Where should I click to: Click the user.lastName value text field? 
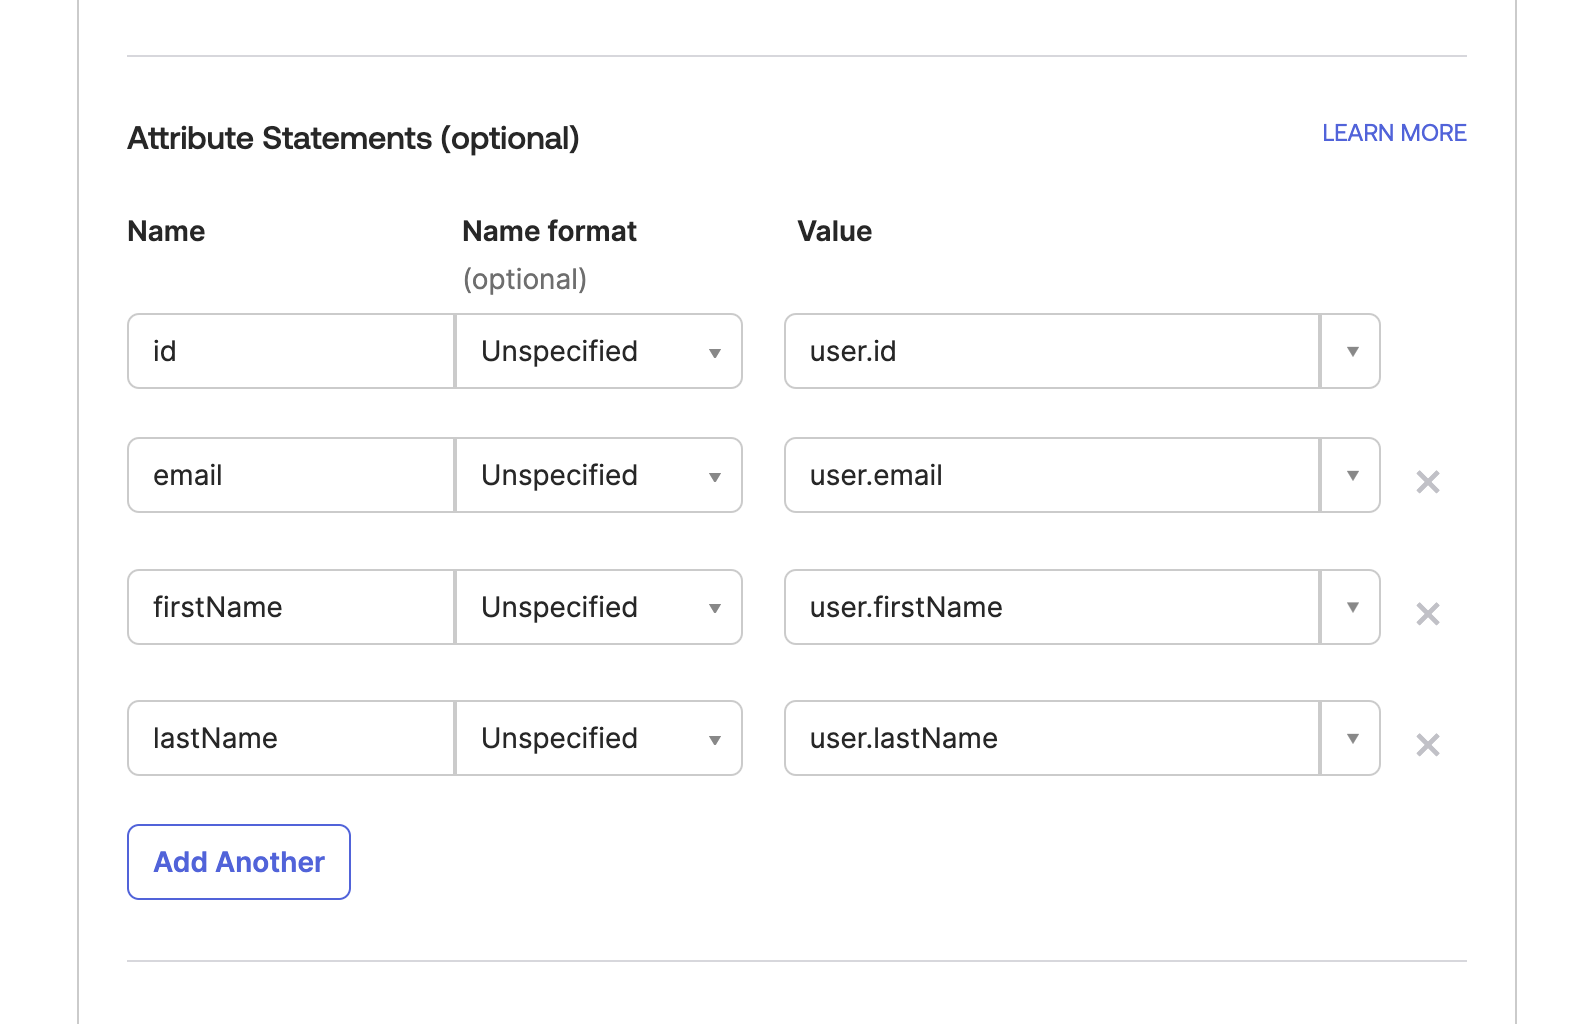tap(1052, 738)
